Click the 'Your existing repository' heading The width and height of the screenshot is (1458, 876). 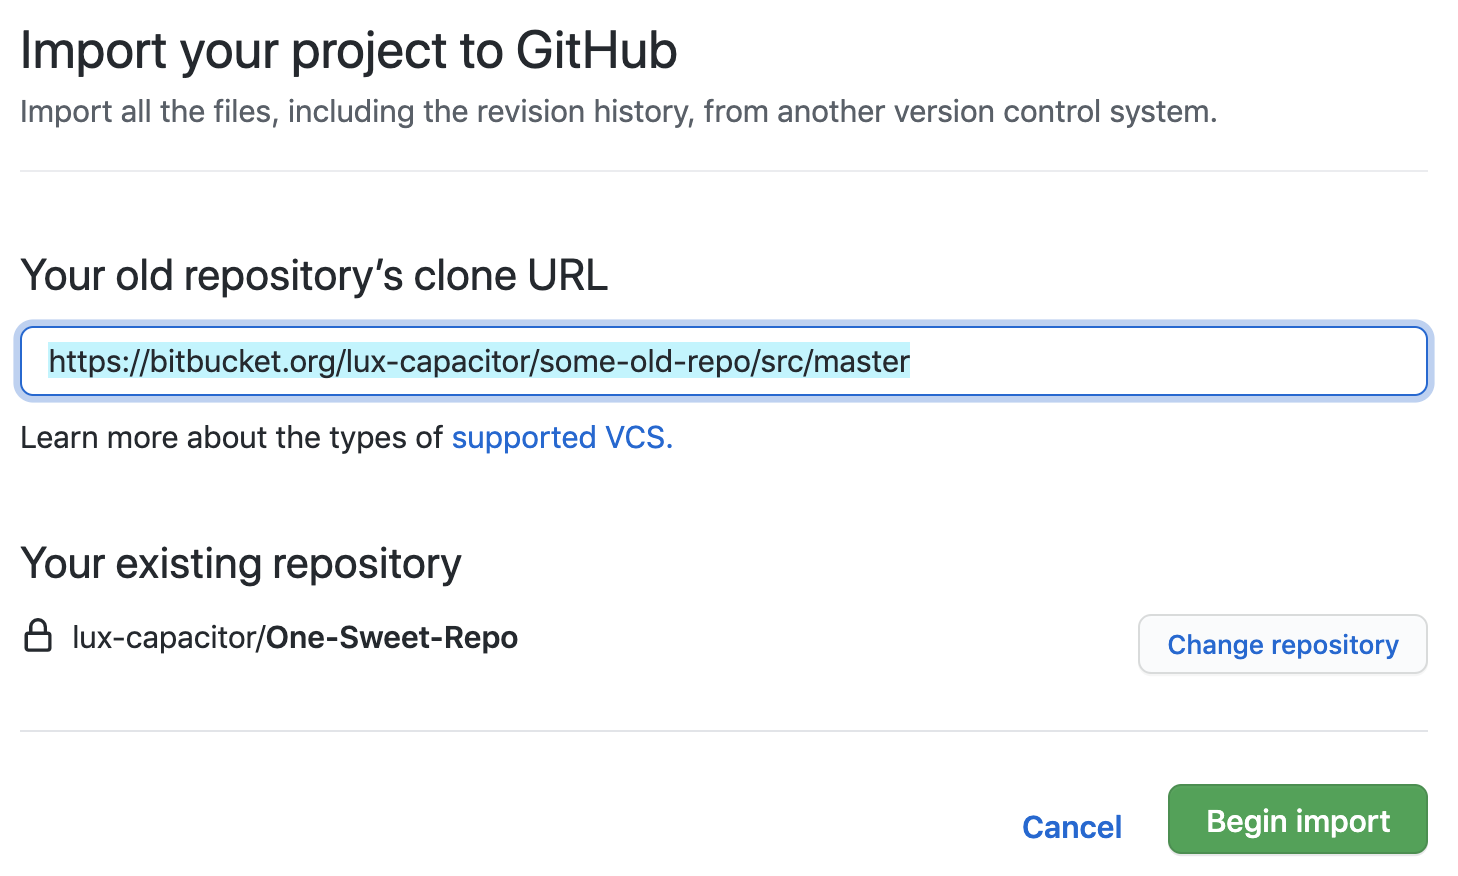point(241,564)
